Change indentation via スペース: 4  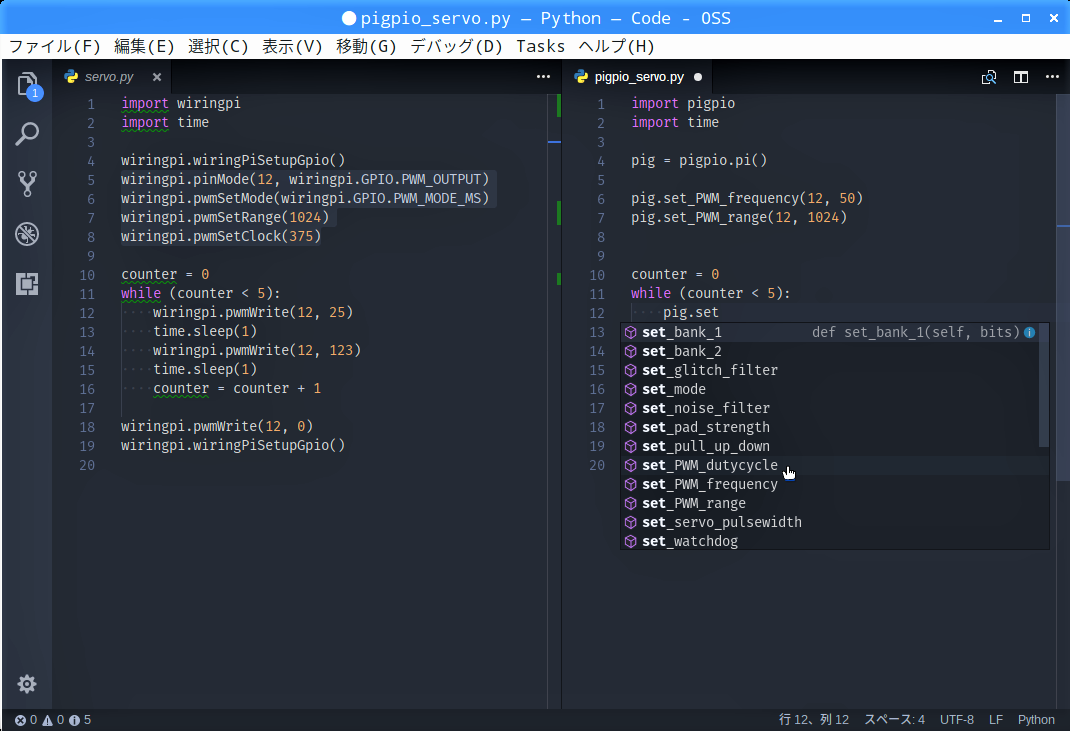[894, 720]
